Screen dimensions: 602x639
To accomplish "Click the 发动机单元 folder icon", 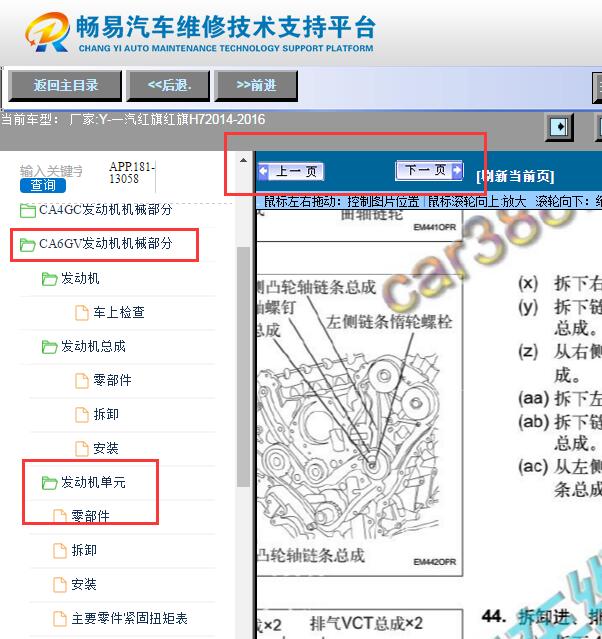I will (x=49, y=483).
